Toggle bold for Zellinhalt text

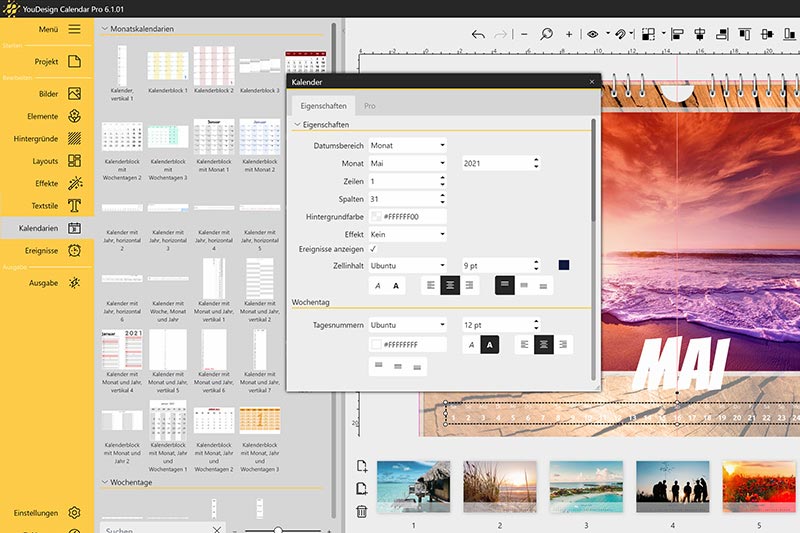pos(396,286)
